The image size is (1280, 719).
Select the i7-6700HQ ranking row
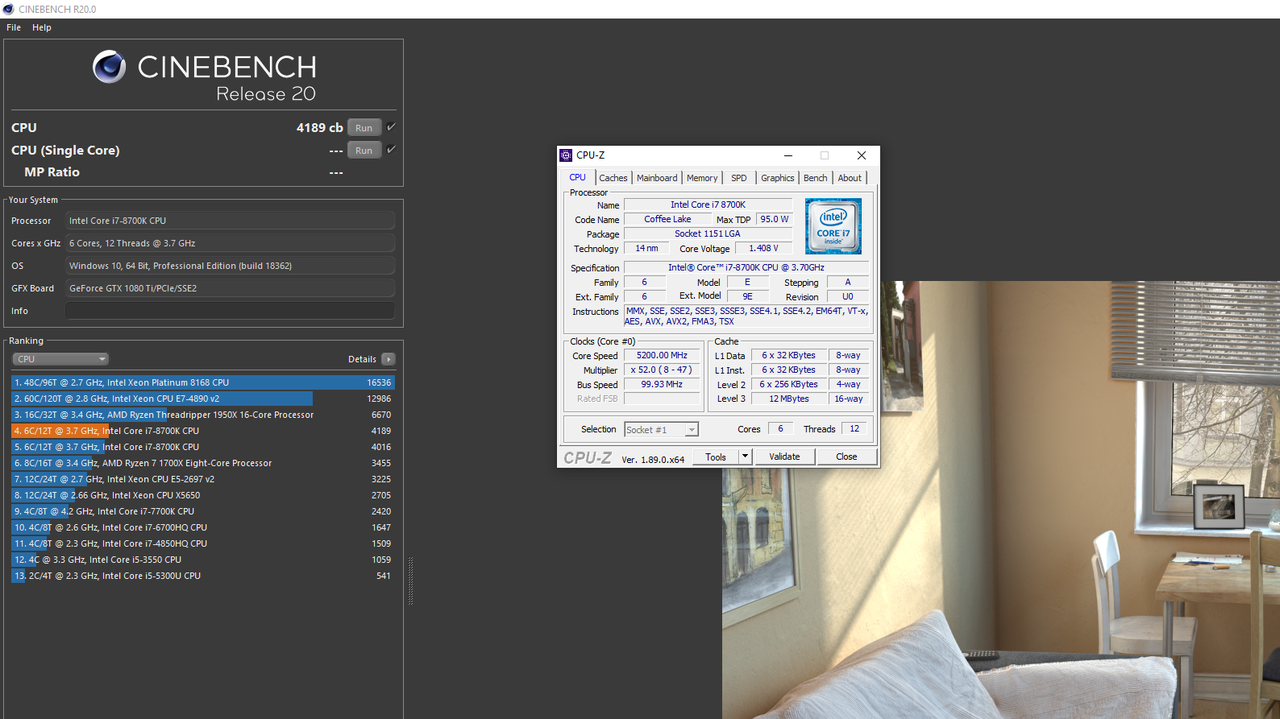[x=203, y=527]
